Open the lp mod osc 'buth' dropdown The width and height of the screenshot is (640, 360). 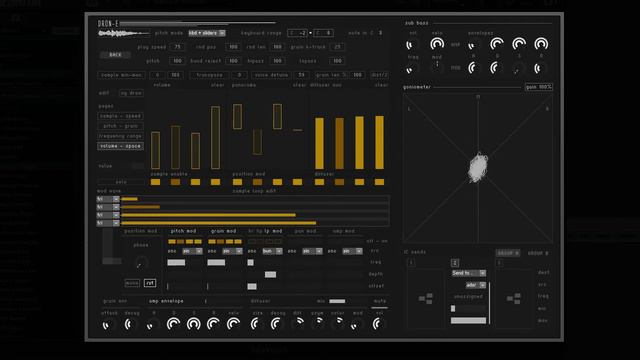pos(272,251)
